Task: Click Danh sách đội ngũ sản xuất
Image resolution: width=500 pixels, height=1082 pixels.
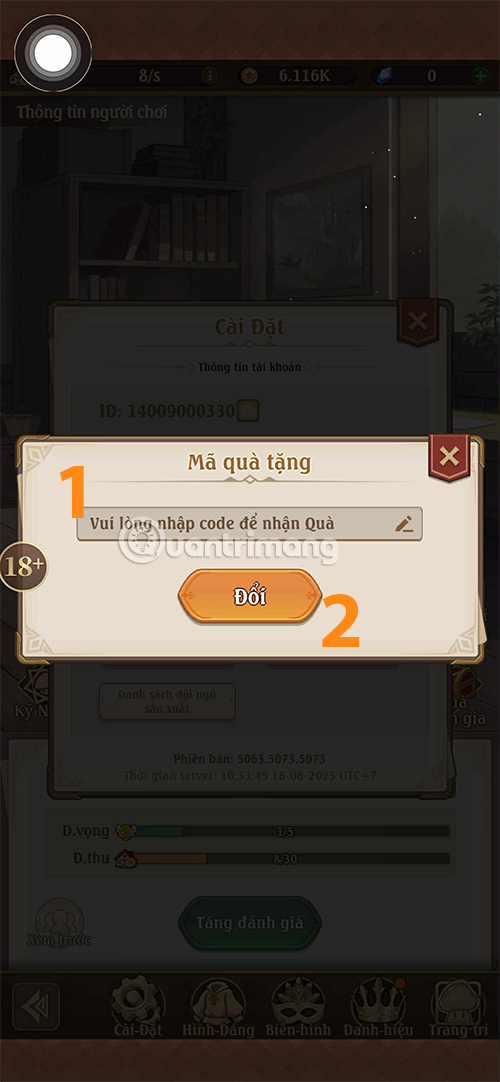Action: (167, 701)
